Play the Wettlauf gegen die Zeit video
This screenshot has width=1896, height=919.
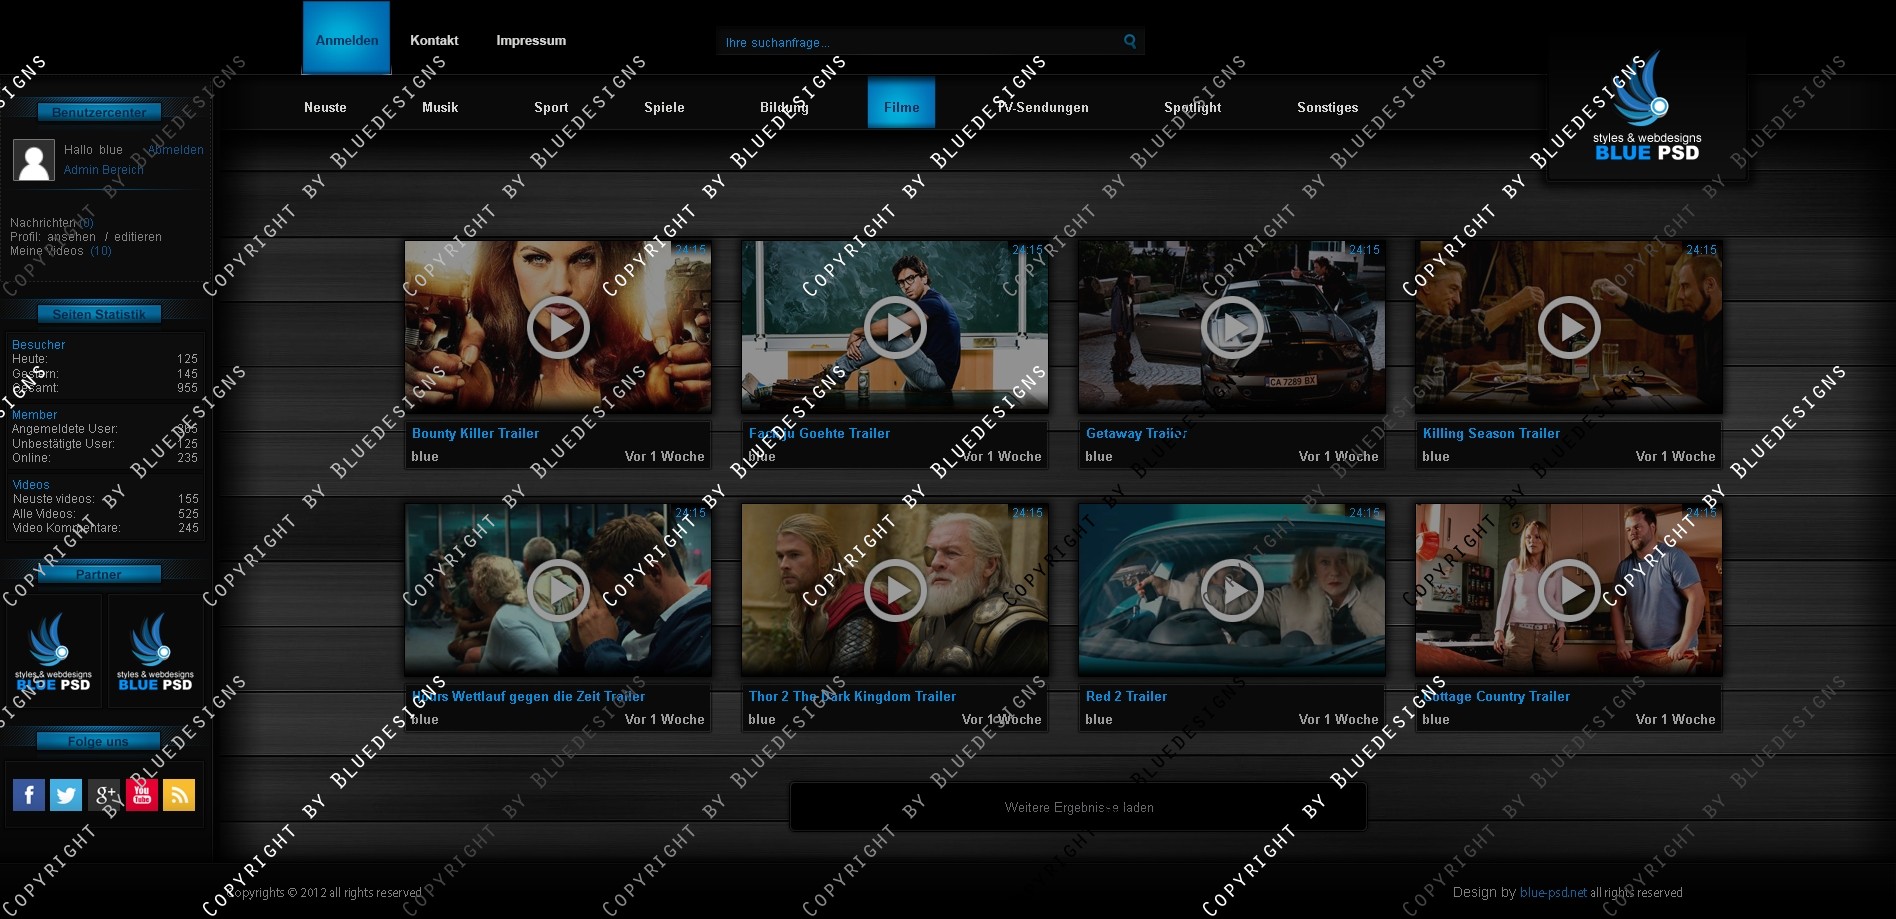pos(558,590)
